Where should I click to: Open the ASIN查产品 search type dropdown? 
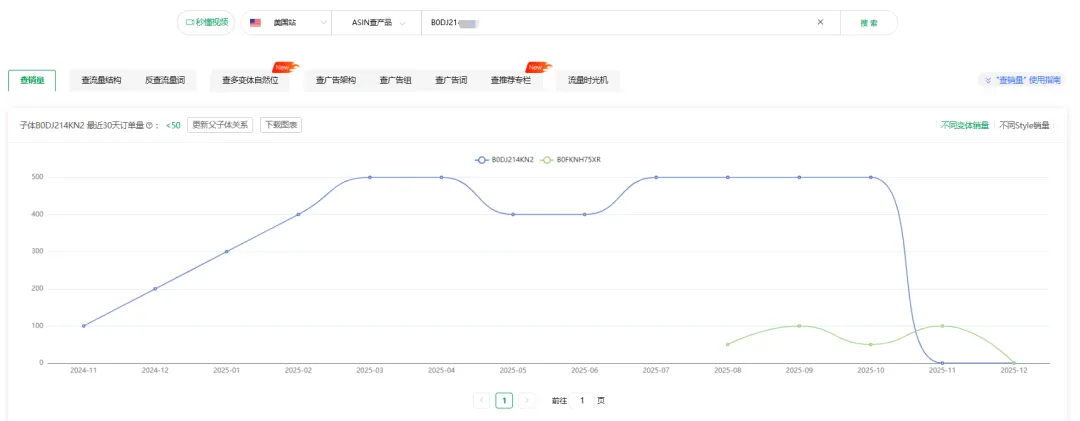point(381,22)
